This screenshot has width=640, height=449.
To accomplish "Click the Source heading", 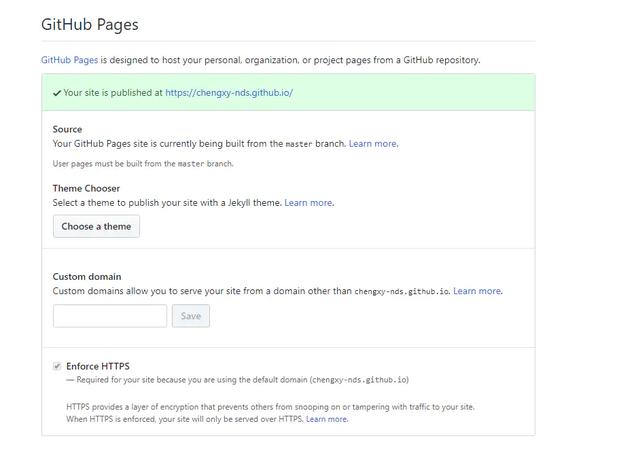I will 68,129.
